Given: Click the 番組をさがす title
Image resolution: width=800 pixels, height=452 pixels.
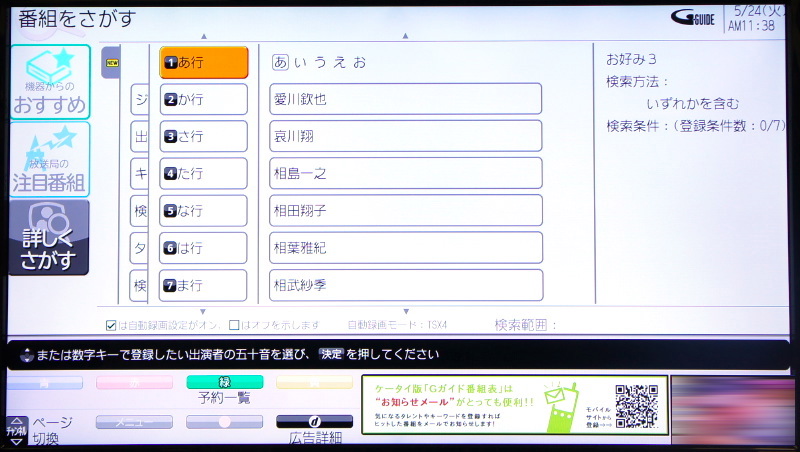Looking at the screenshot, I should click(77, 19).
